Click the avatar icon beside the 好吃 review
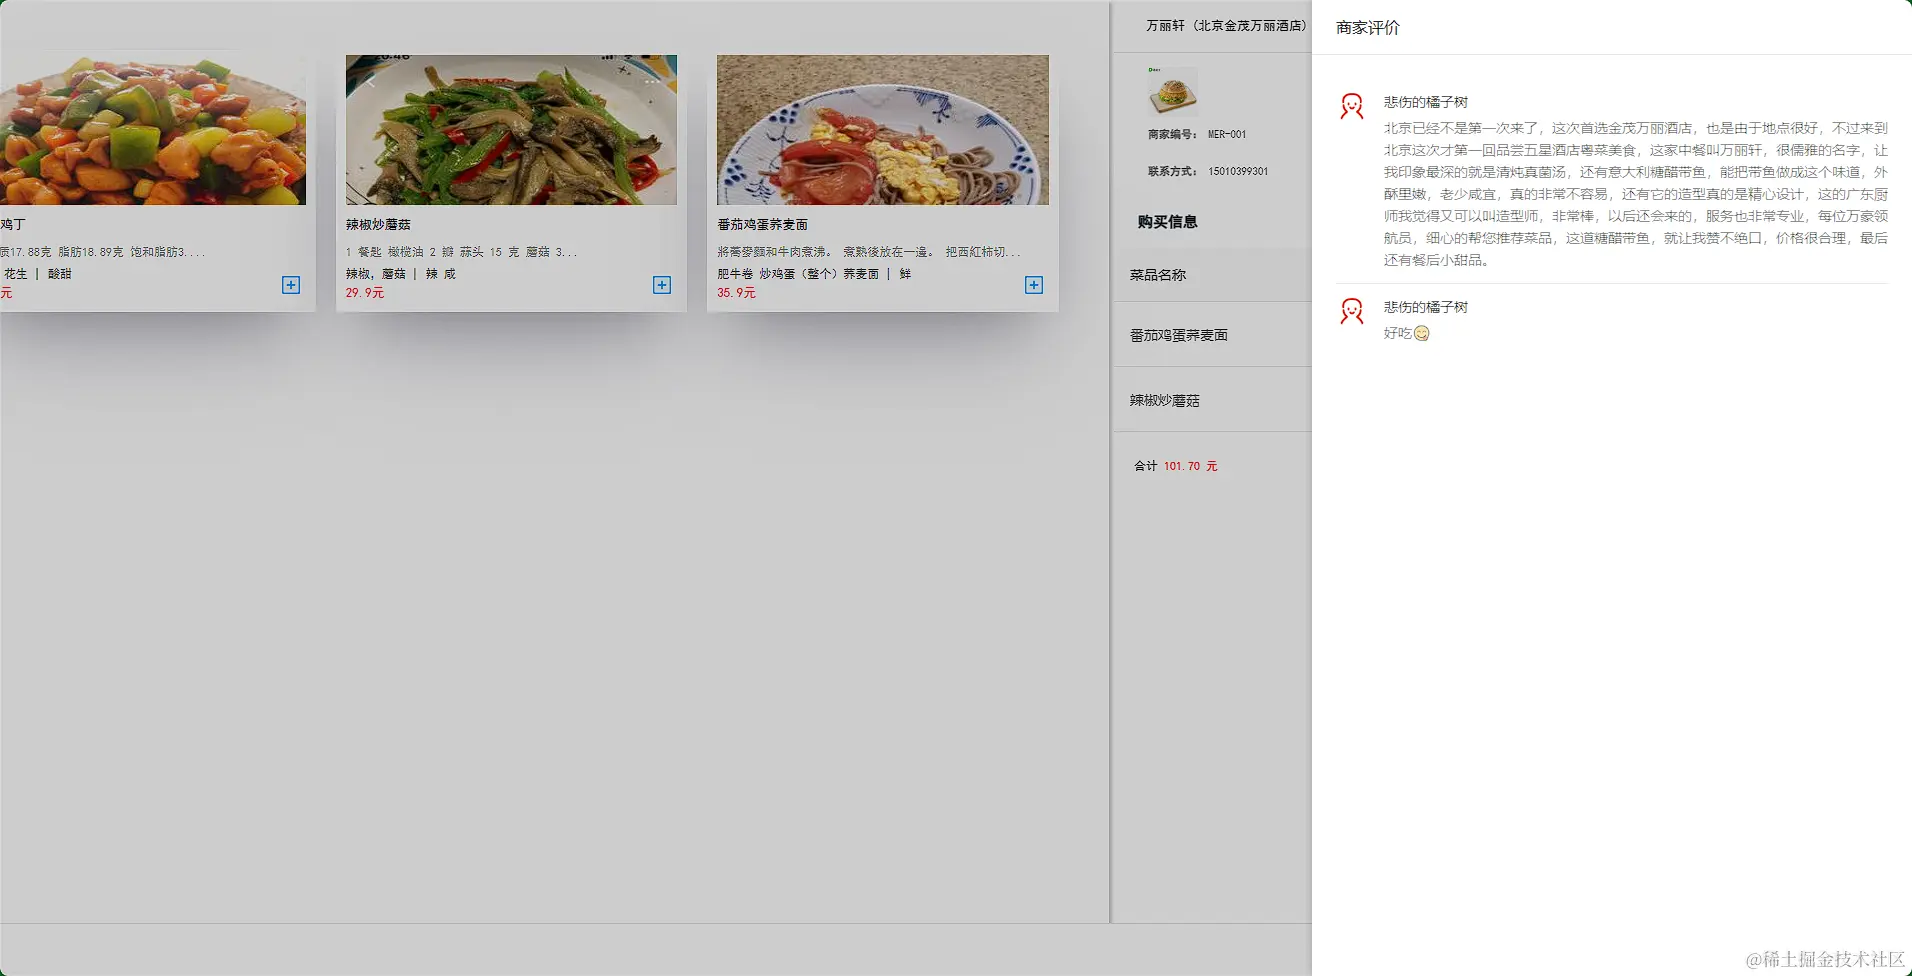The image size is (1912, 976). tap(1352, 311)
